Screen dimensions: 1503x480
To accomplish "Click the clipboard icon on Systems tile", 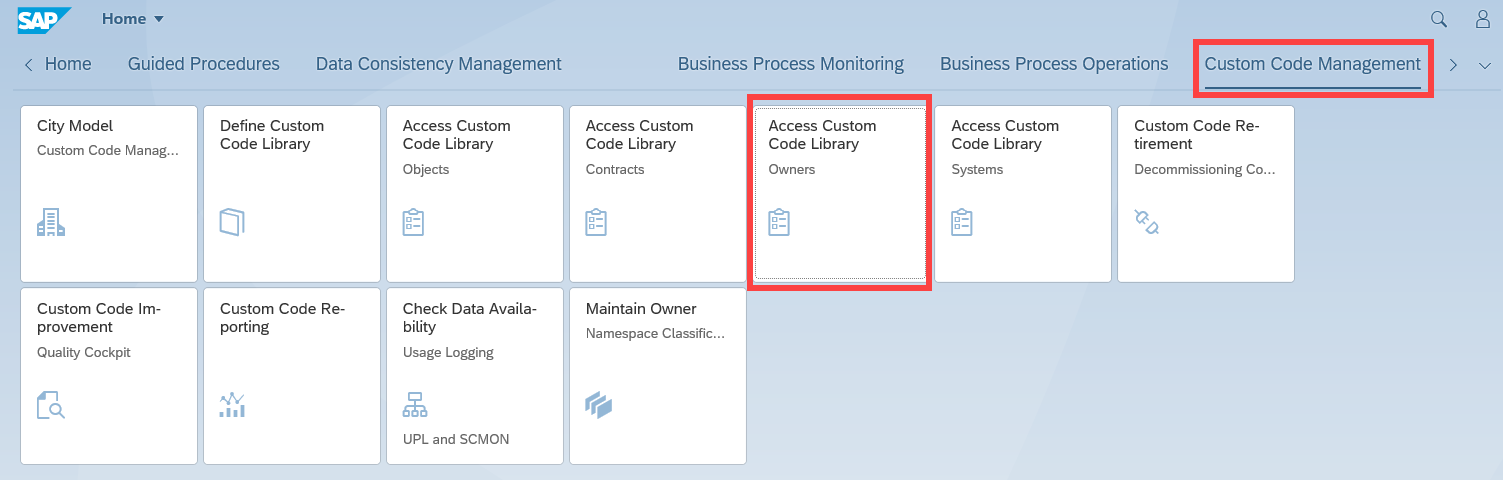I will [x=963, y=222].
